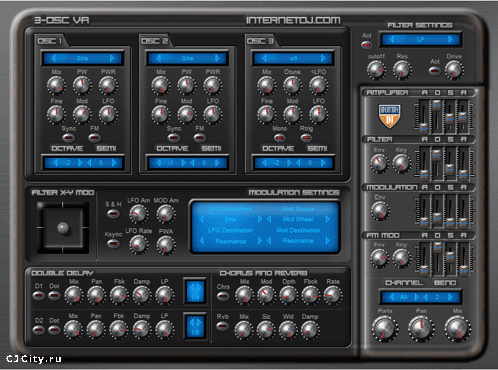Increase OSC 2 semi arrow
This screenshot has height=370, width=498.
click(217, 163)
